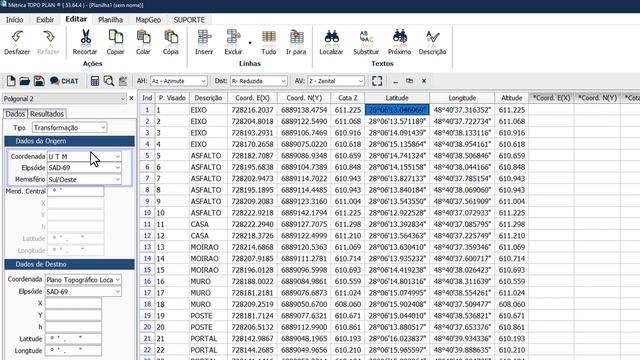The image size is (640, 360).
Task: Open the CHAT button
Action: pyautogui.click(x=64, y=81)
